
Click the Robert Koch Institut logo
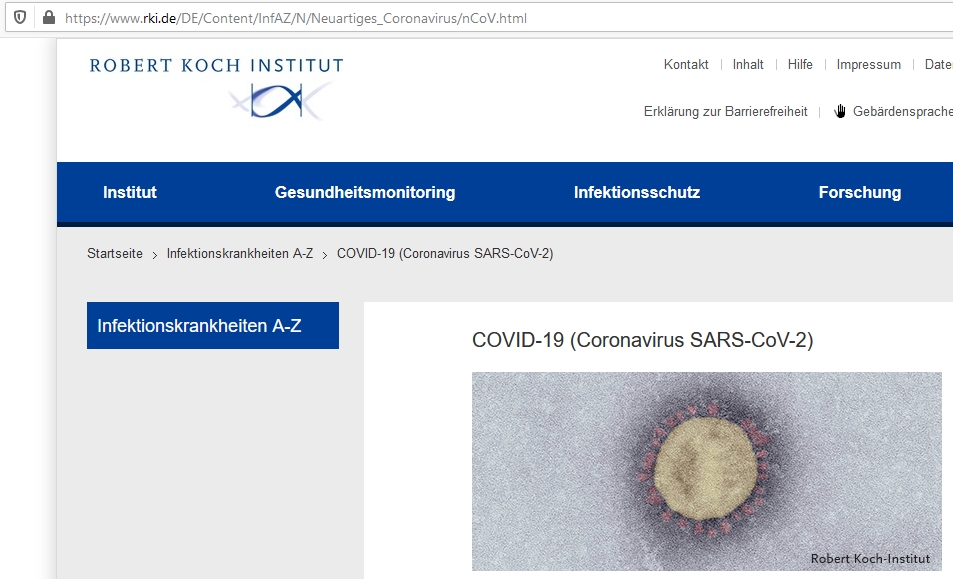[216, 89]
